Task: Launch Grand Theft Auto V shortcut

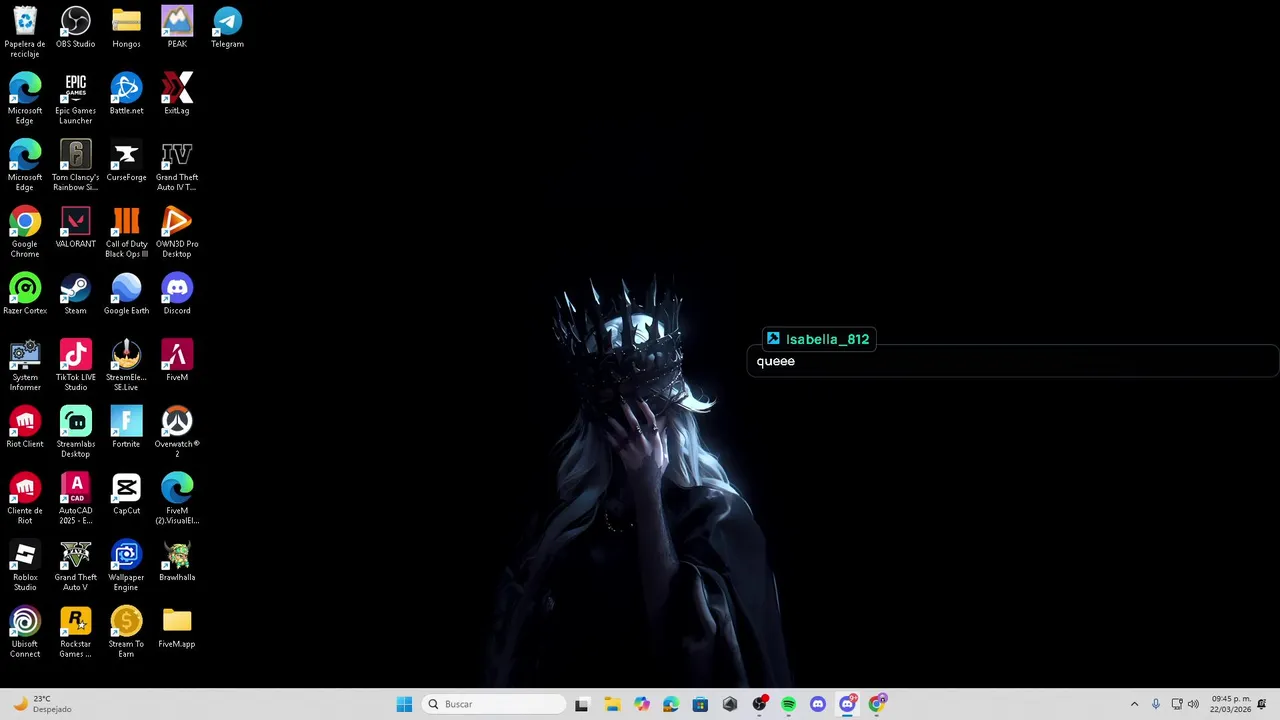Action: (x=76, y=566)
